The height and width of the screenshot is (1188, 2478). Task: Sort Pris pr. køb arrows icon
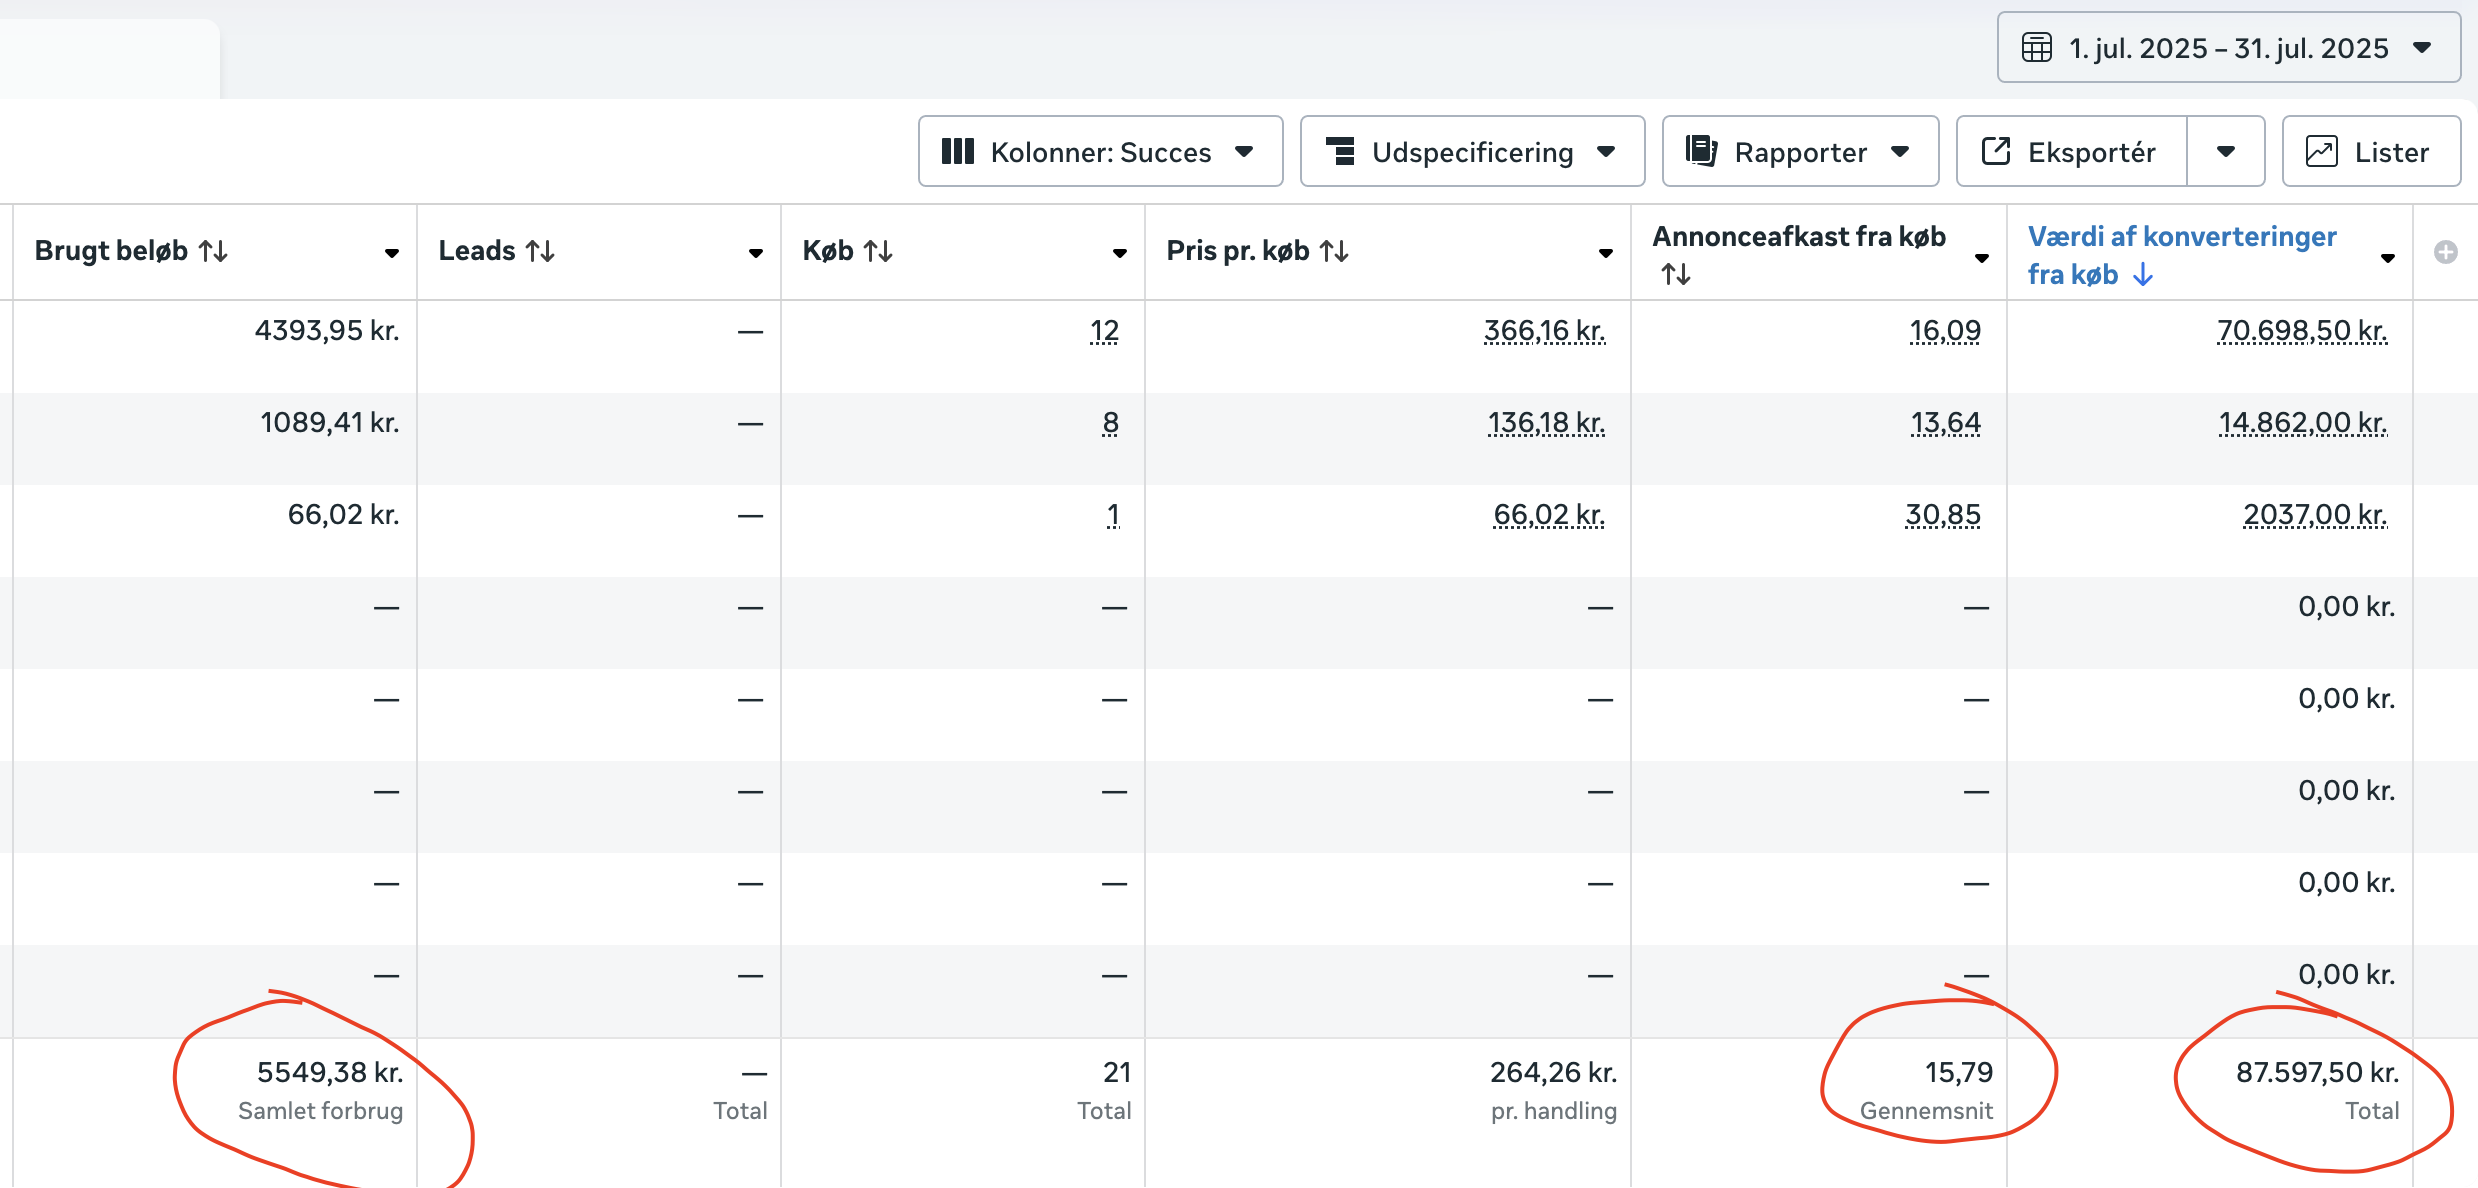(x=1334, y=251)
